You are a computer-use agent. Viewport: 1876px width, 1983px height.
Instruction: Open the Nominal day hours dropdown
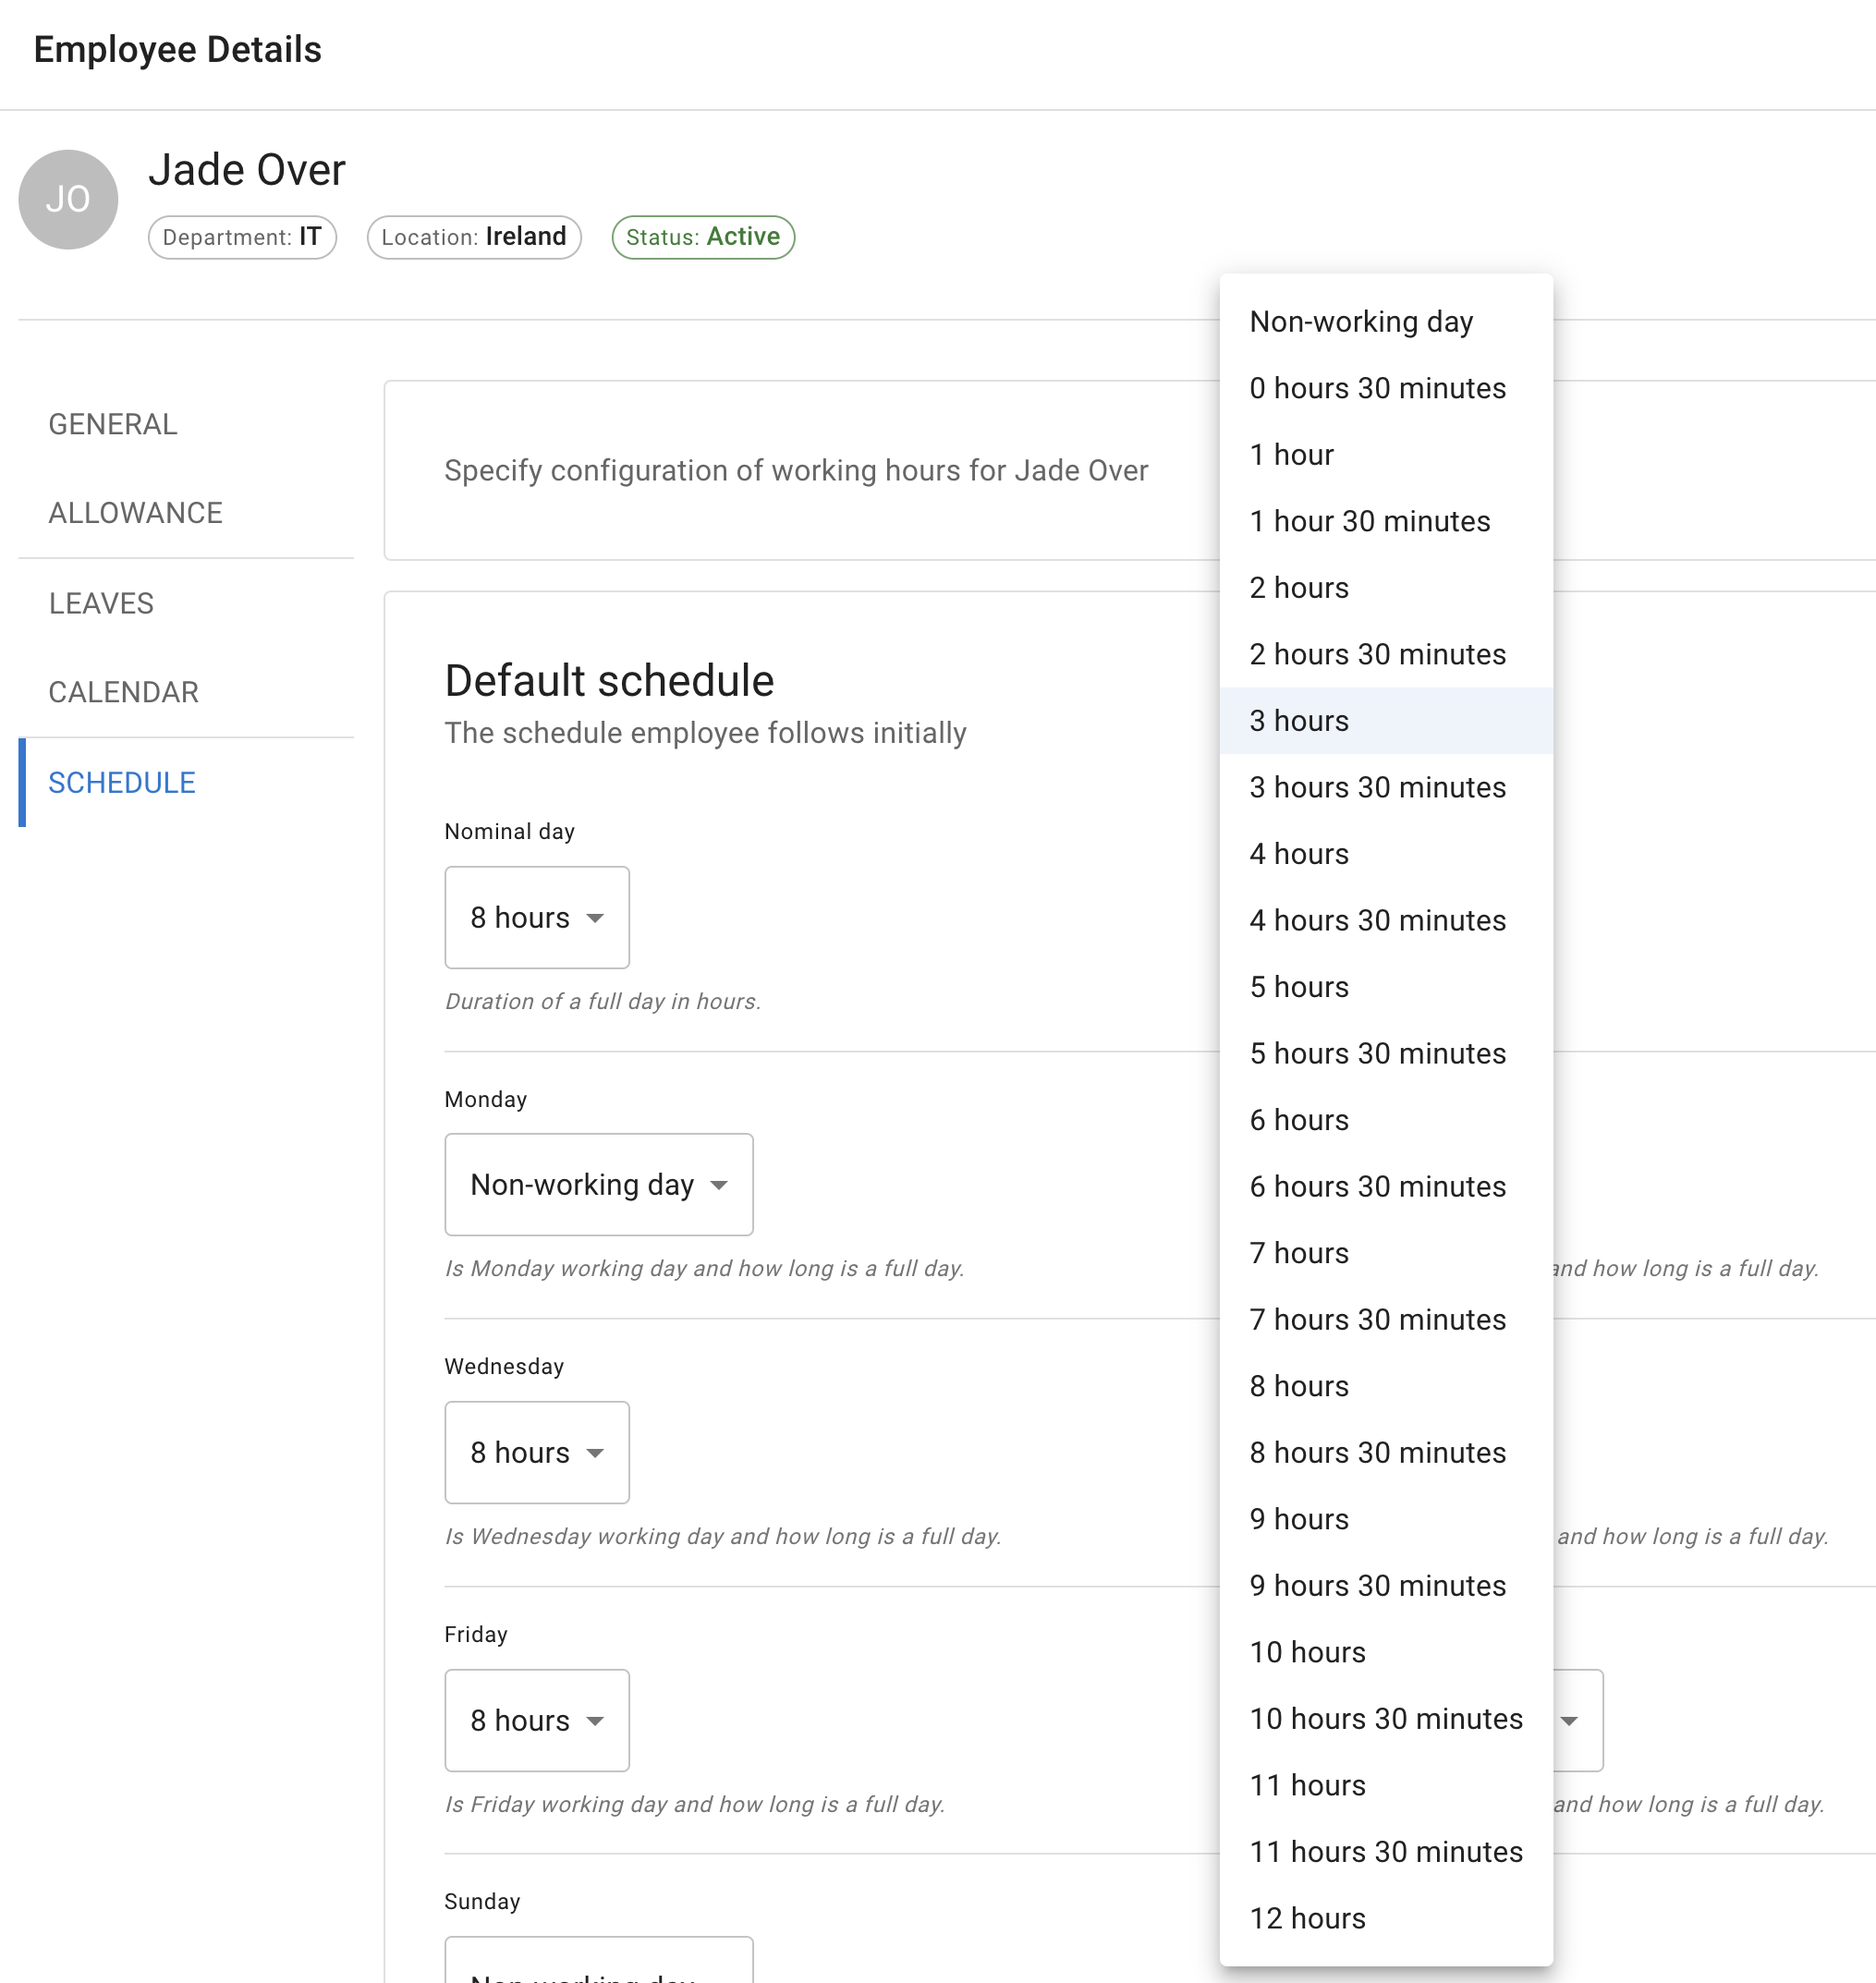[x=536, y=917]
